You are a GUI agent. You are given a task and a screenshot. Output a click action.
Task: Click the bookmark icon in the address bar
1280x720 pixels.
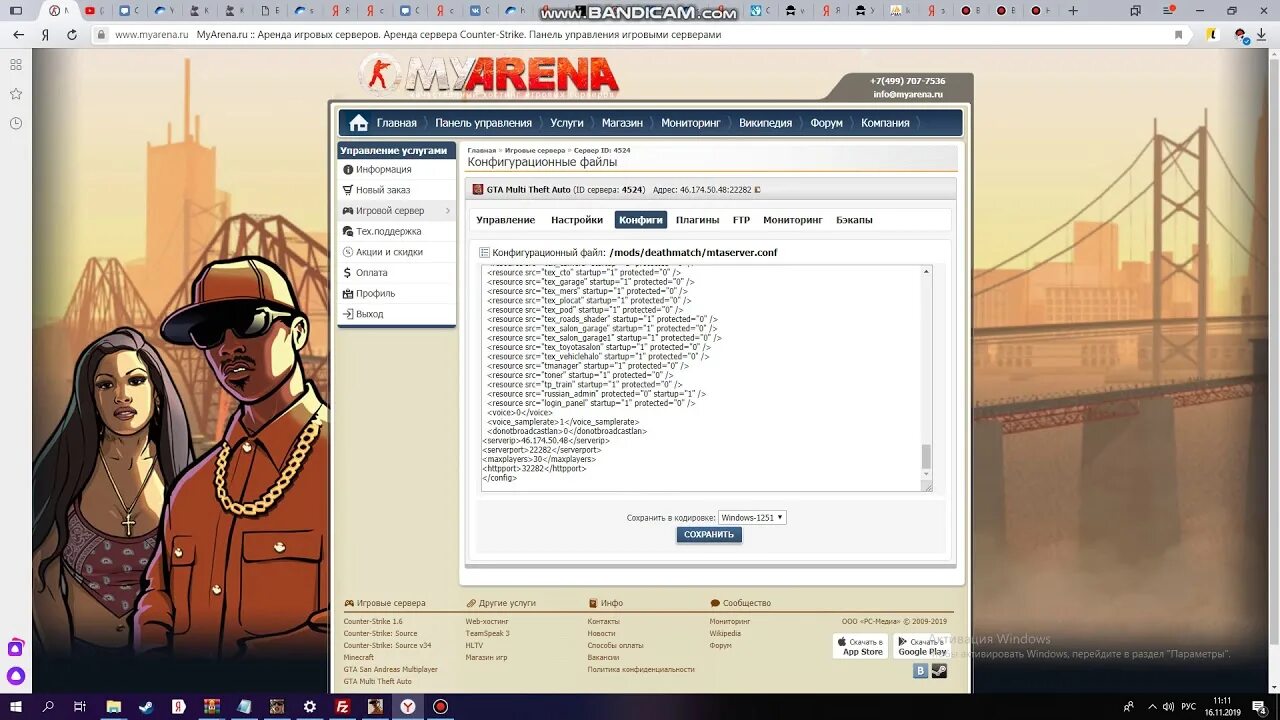[x=1179, y=34]
